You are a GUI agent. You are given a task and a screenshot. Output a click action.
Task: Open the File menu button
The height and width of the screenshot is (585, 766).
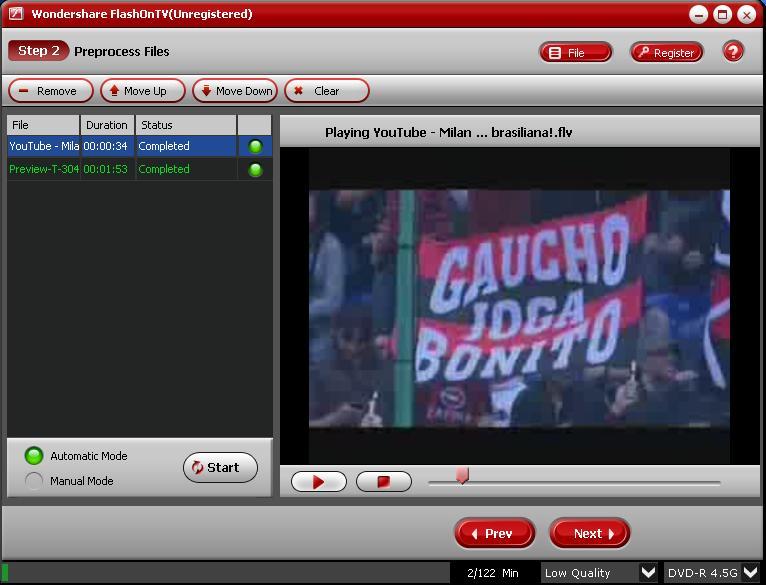click(575, 52)
